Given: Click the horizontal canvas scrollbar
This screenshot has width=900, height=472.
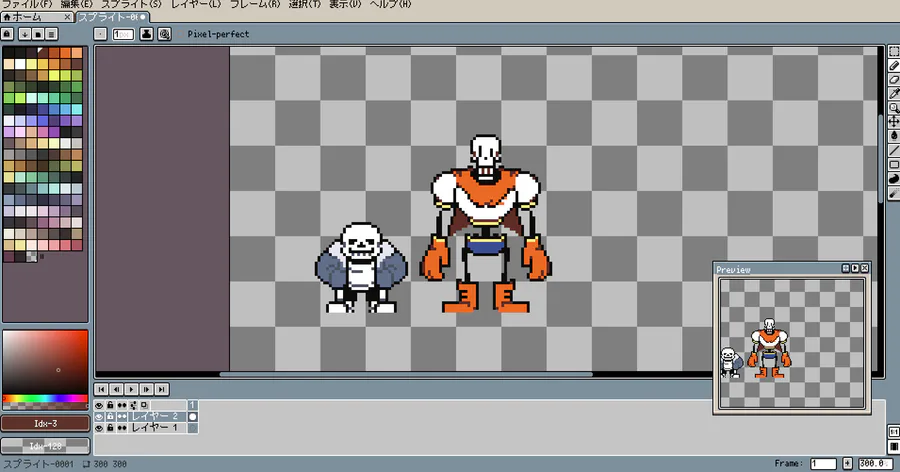Looking at the screenshot, I should (406, 374).
